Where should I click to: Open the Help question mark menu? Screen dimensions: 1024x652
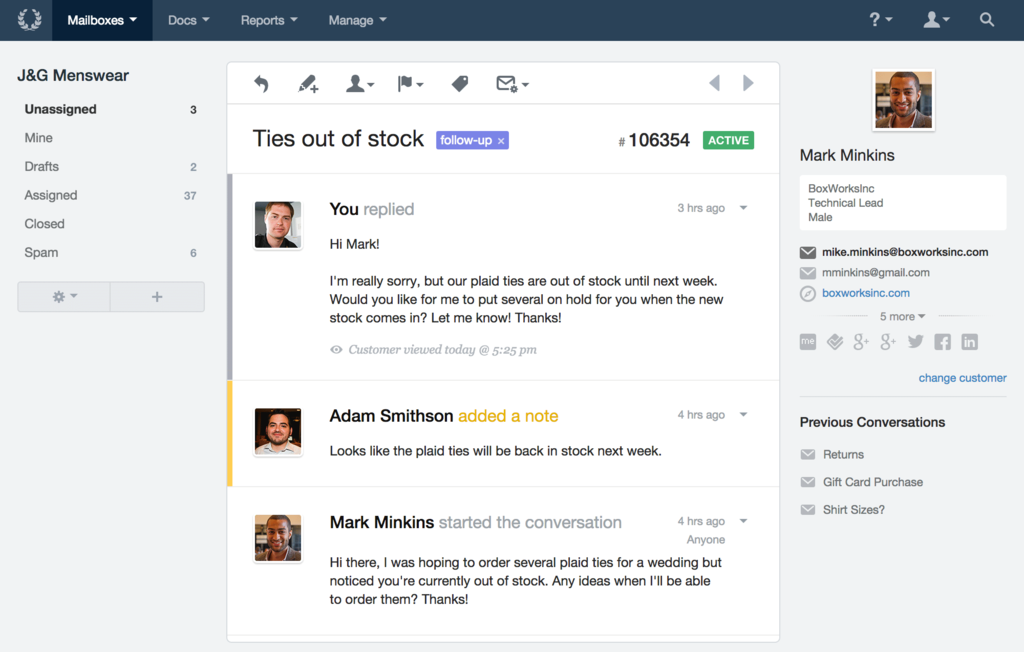coord(879,19)
